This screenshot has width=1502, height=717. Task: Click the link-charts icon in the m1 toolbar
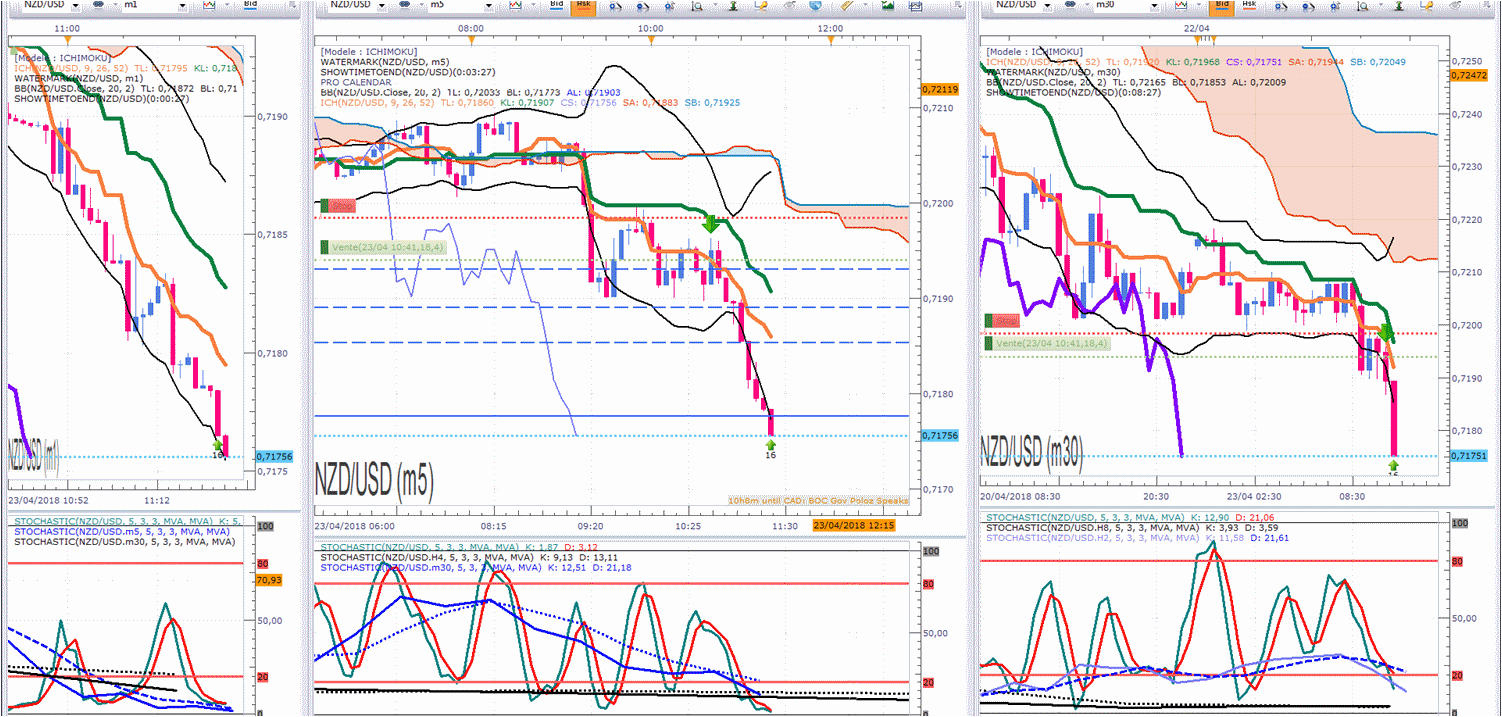pos(98,5)
